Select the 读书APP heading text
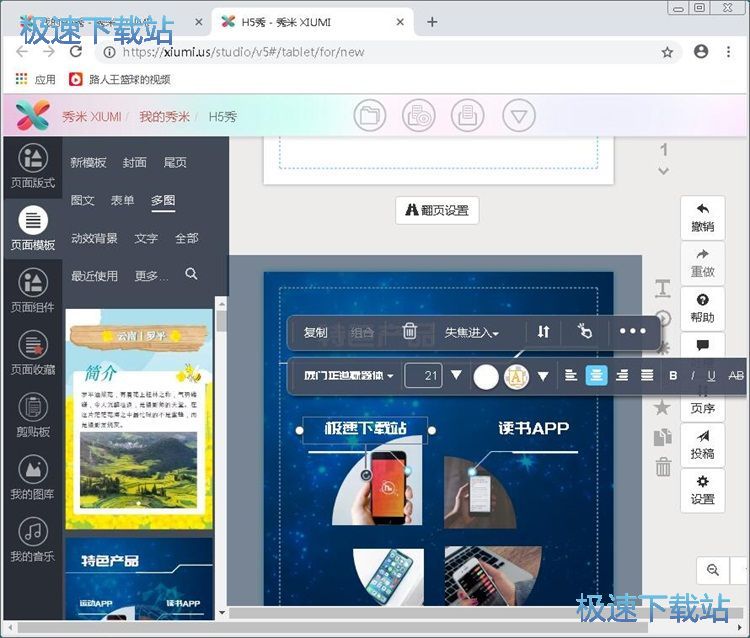This screenshot has width=750, height=638. 533,428
